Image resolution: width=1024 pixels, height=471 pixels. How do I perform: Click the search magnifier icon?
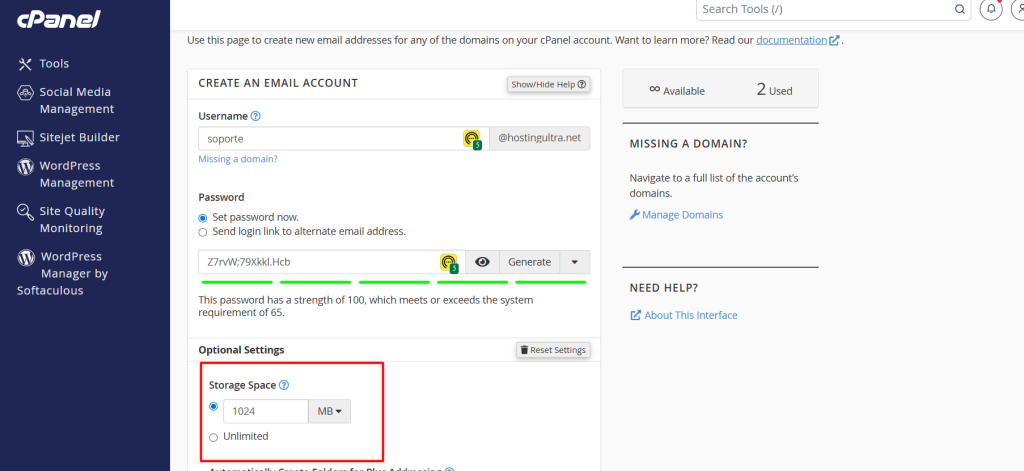959,9
